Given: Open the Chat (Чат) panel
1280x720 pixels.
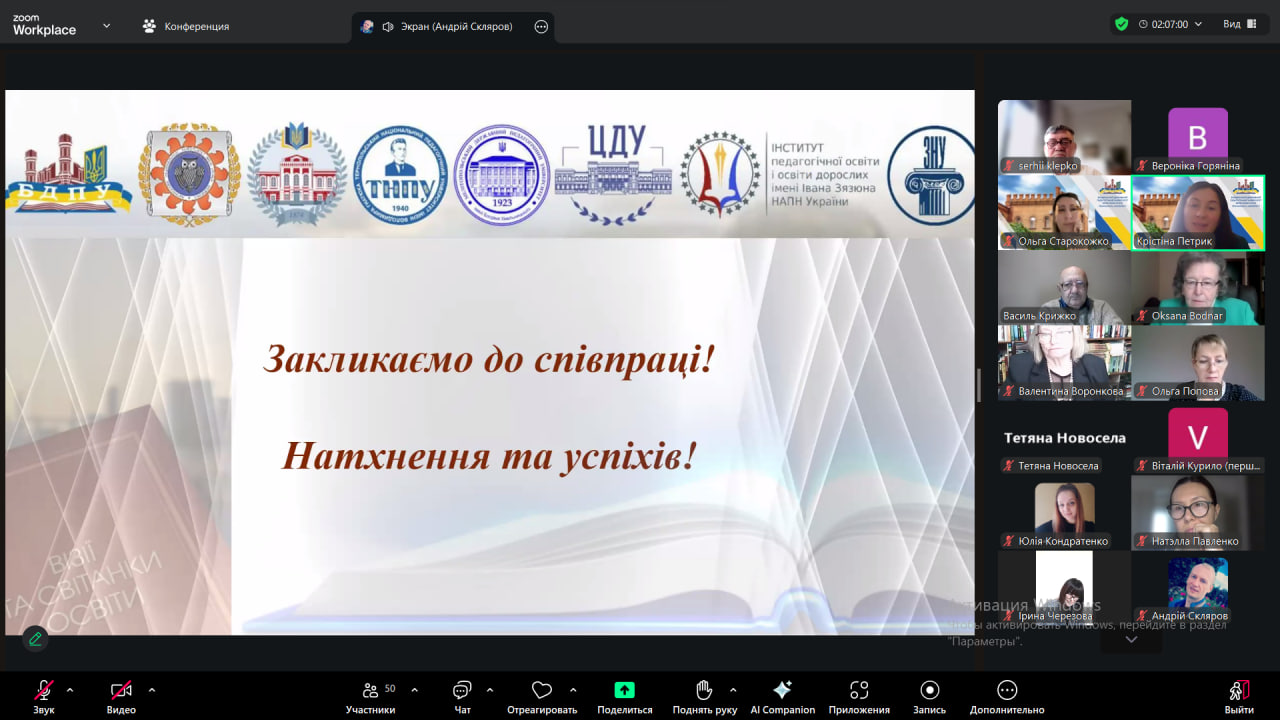Looking at the screenshot, I should [x=462, y=691].
